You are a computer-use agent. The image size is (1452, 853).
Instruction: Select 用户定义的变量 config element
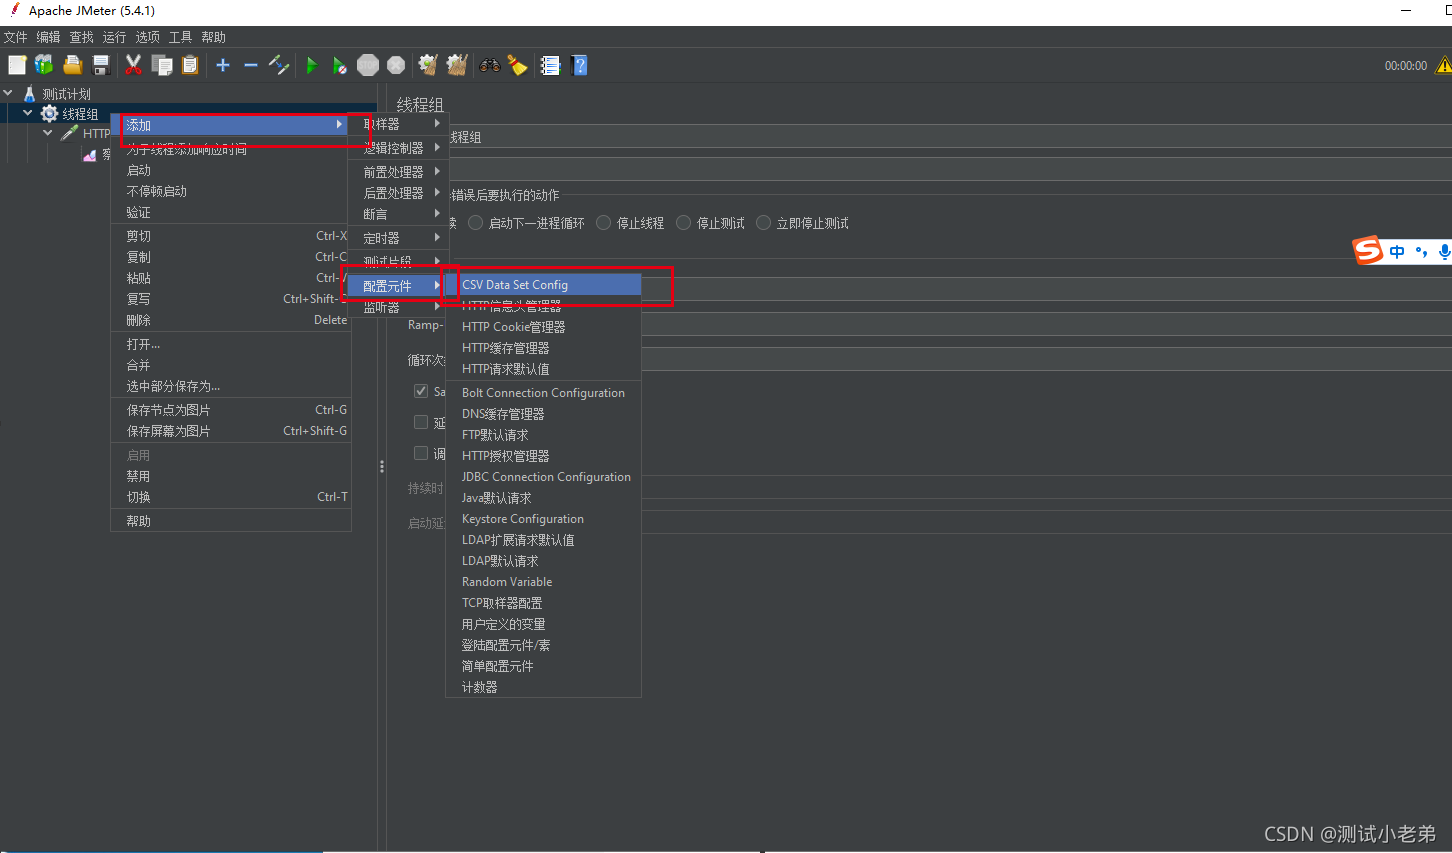click(543, 624)
